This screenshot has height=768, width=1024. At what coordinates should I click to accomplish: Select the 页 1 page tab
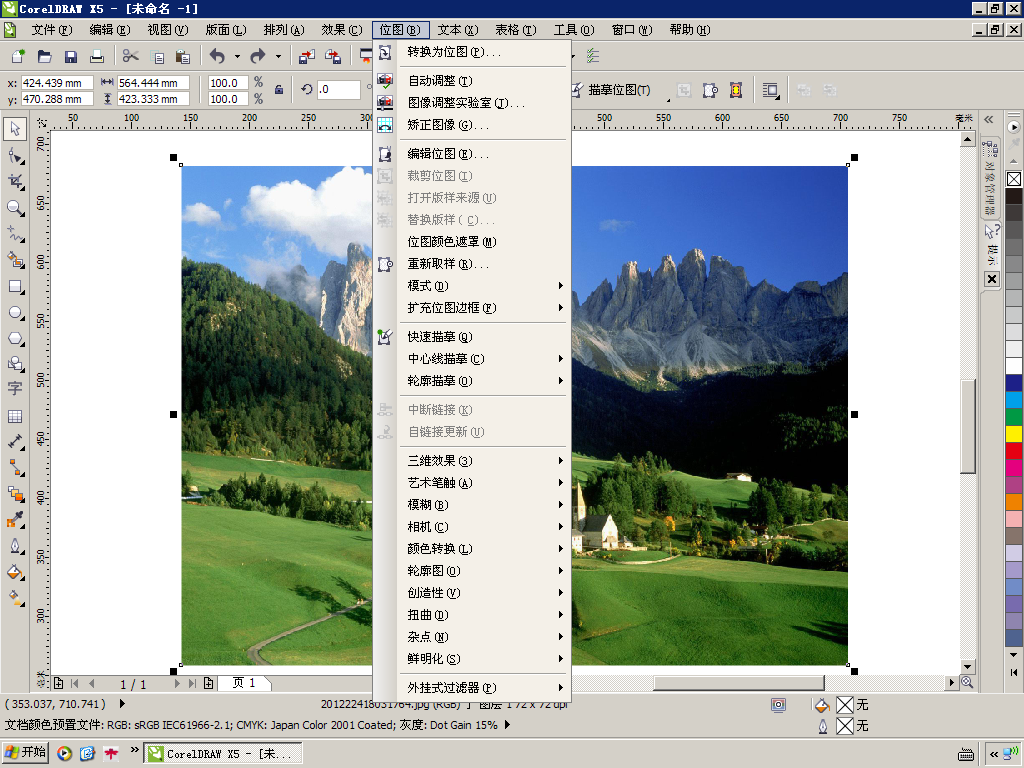[x=243, y=683]
